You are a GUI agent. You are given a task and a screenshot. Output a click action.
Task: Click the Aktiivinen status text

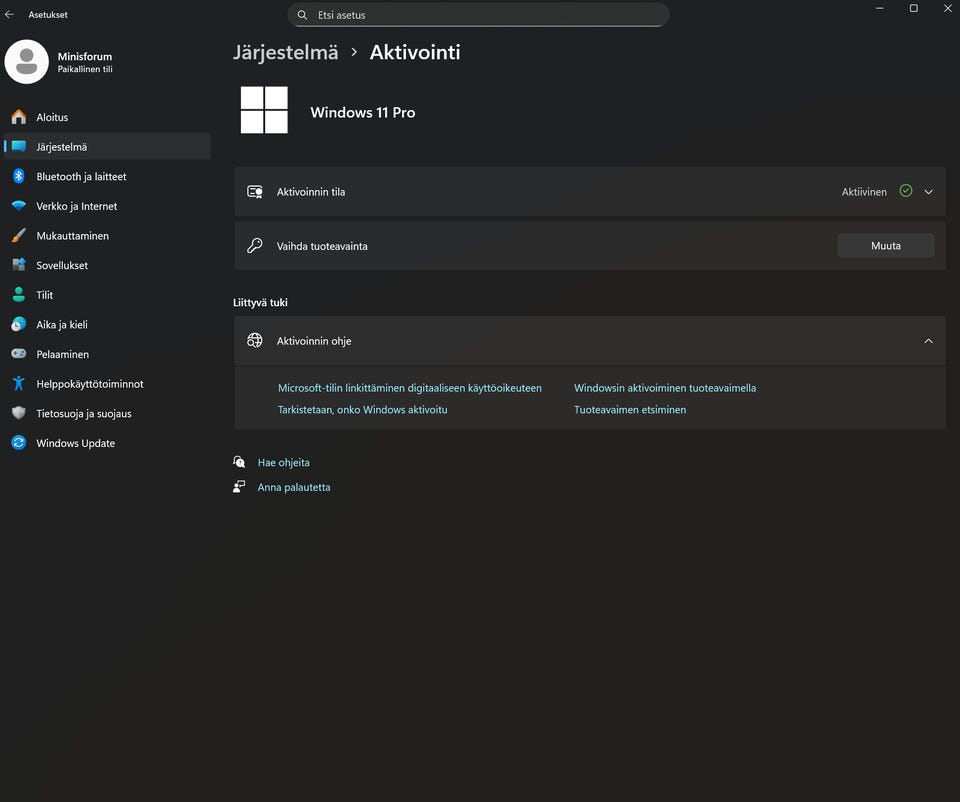point(864,192)
